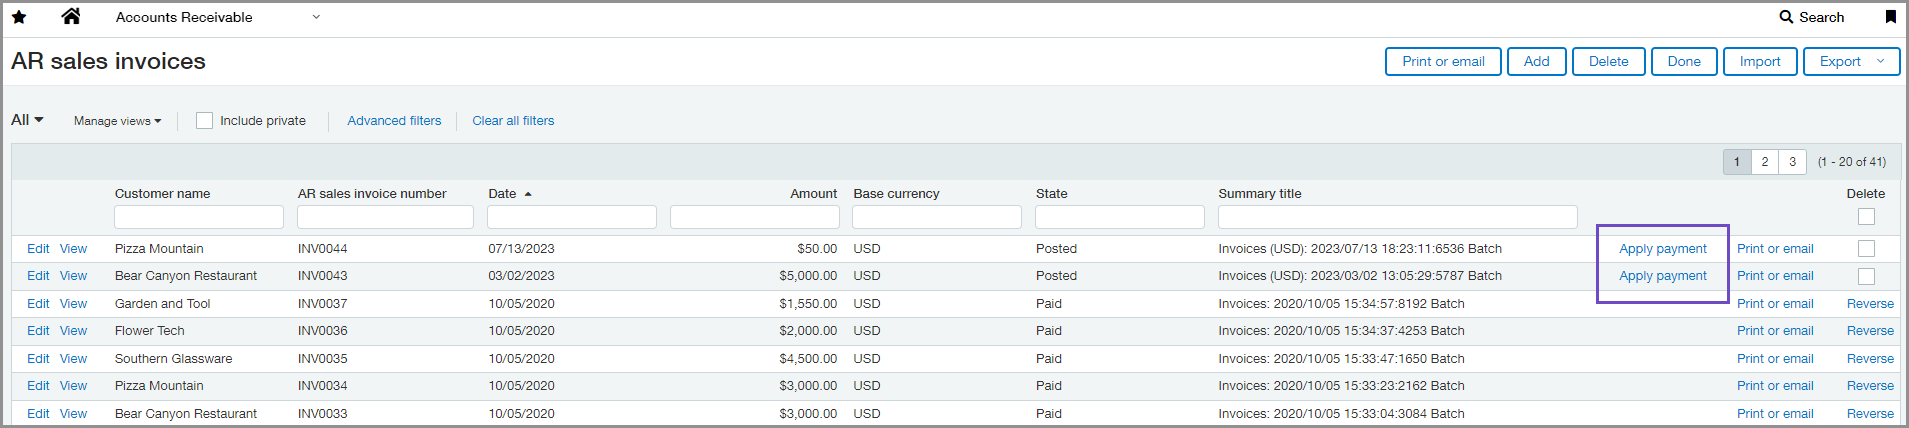Click the favorites star icon
Viewport: 1909px width, 428px height.
(19, 17)
